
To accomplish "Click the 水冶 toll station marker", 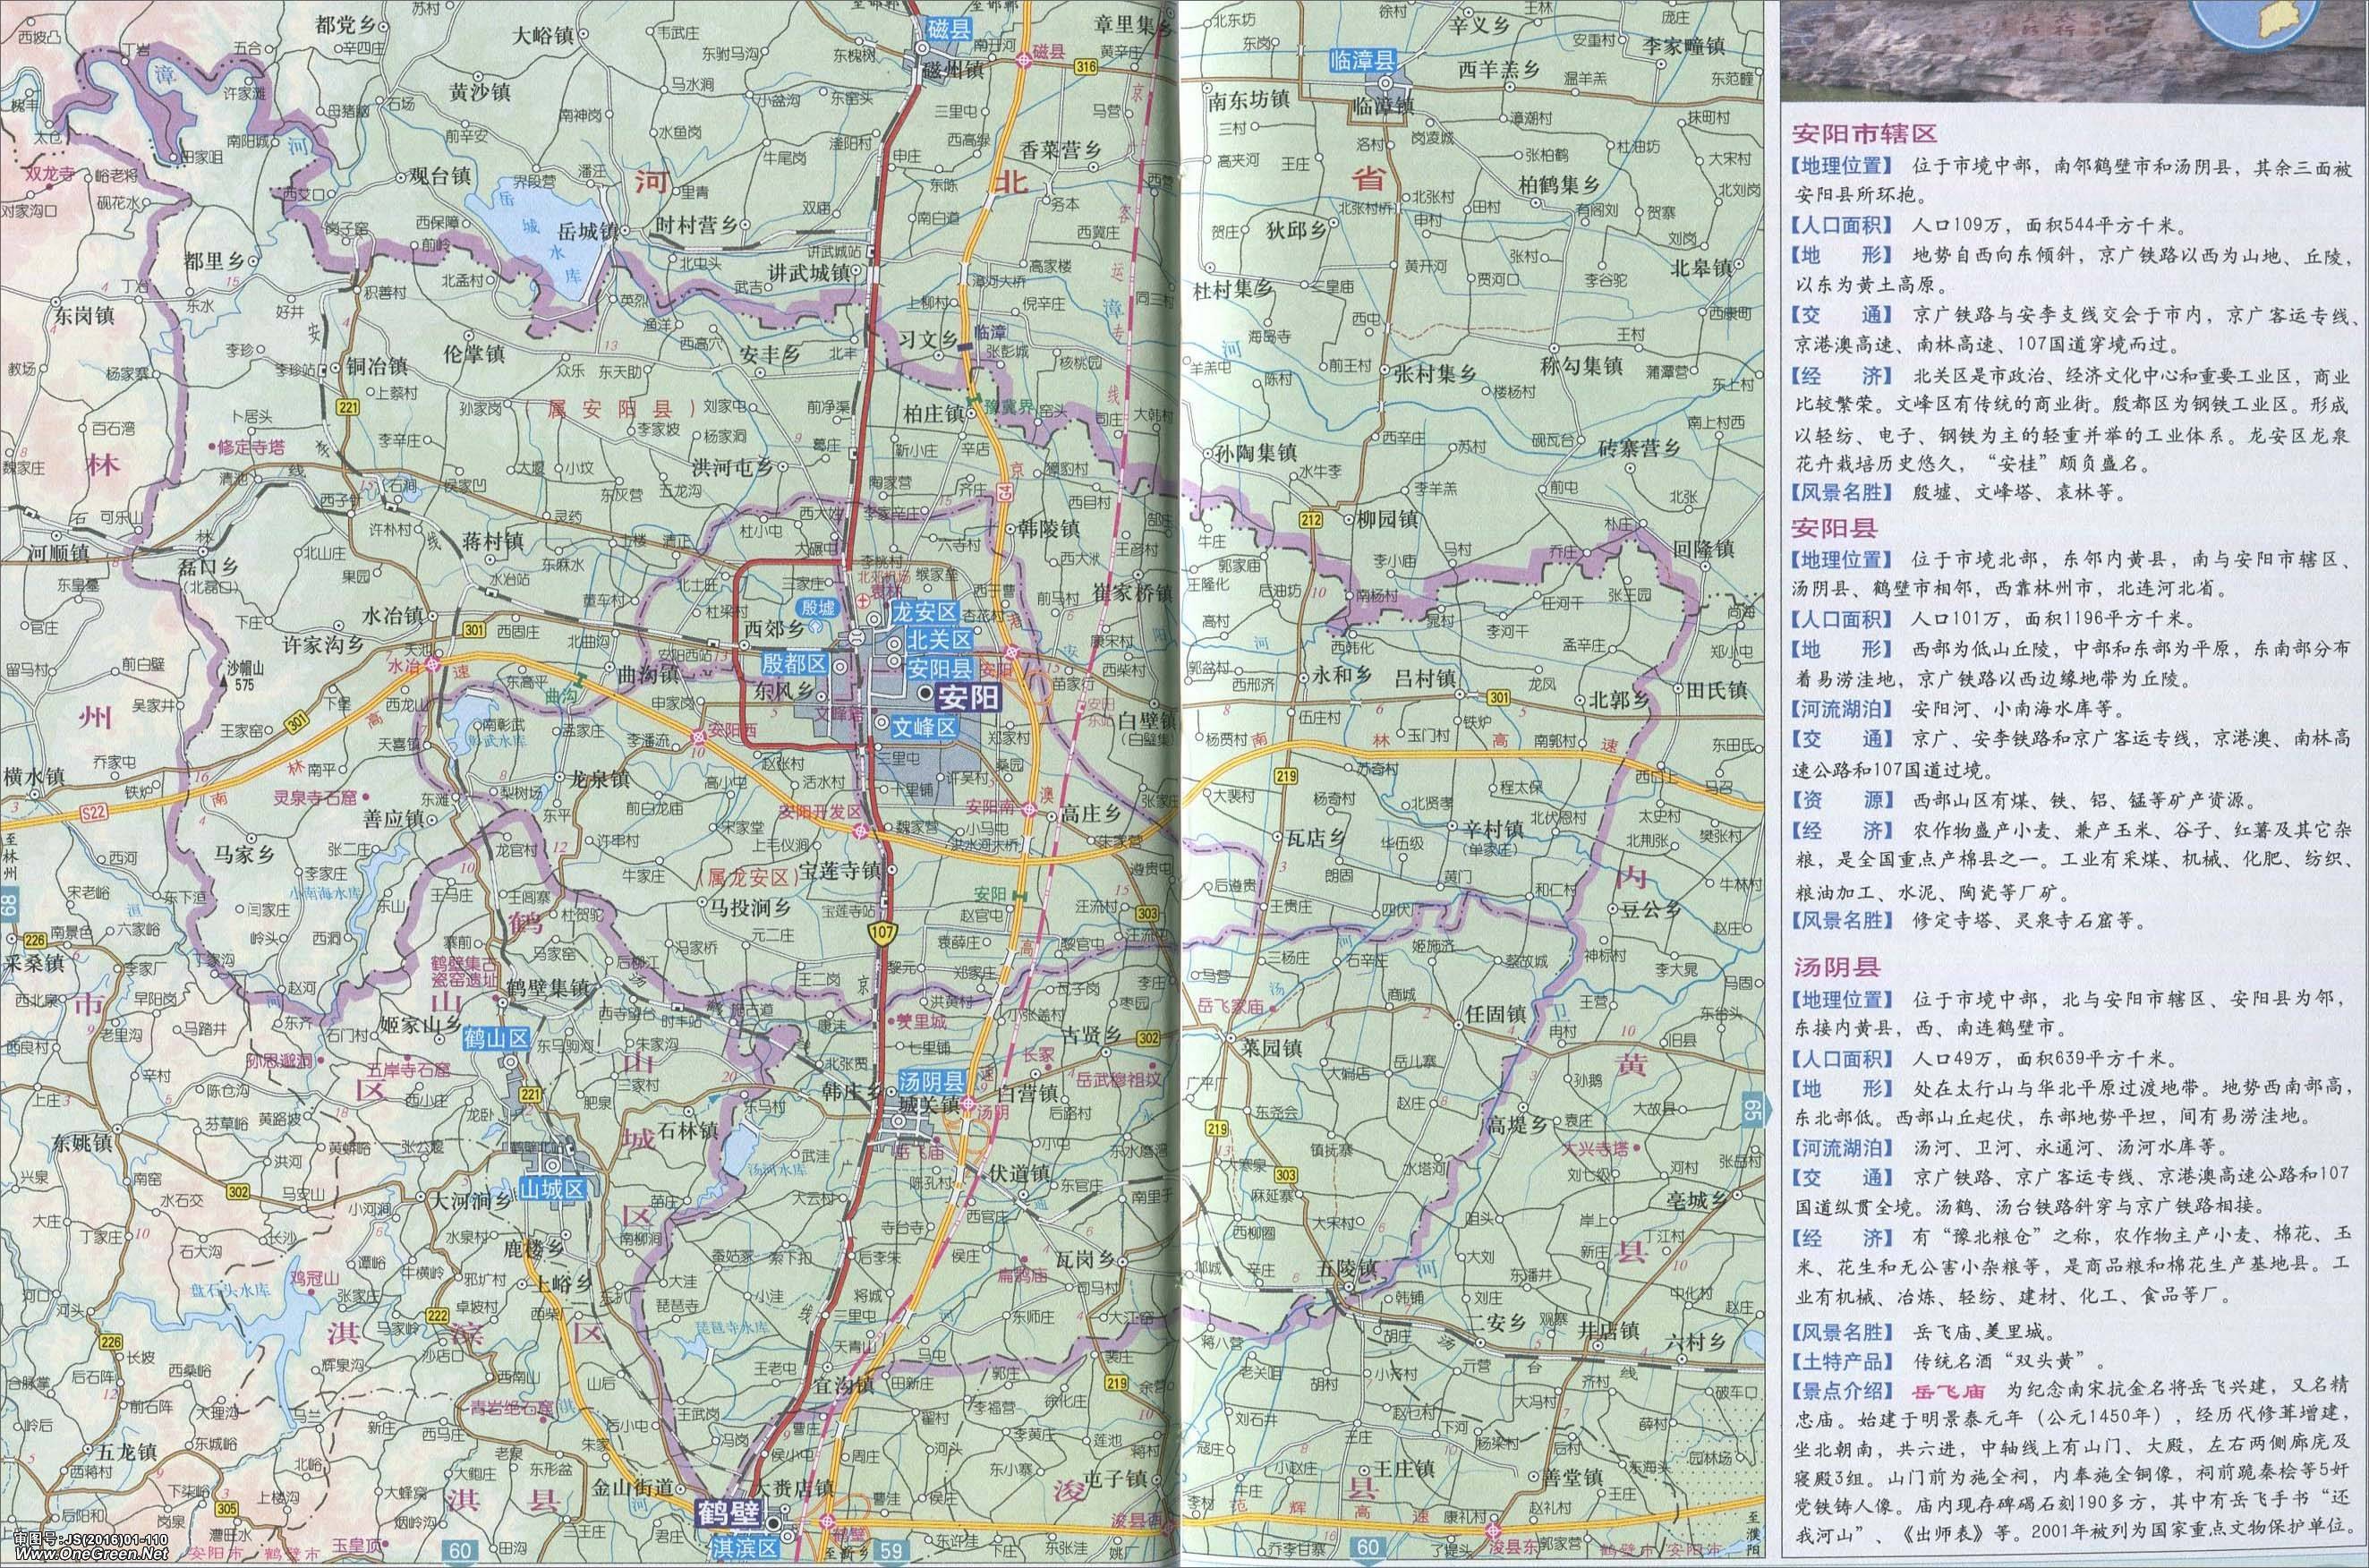I will (433, 664).
